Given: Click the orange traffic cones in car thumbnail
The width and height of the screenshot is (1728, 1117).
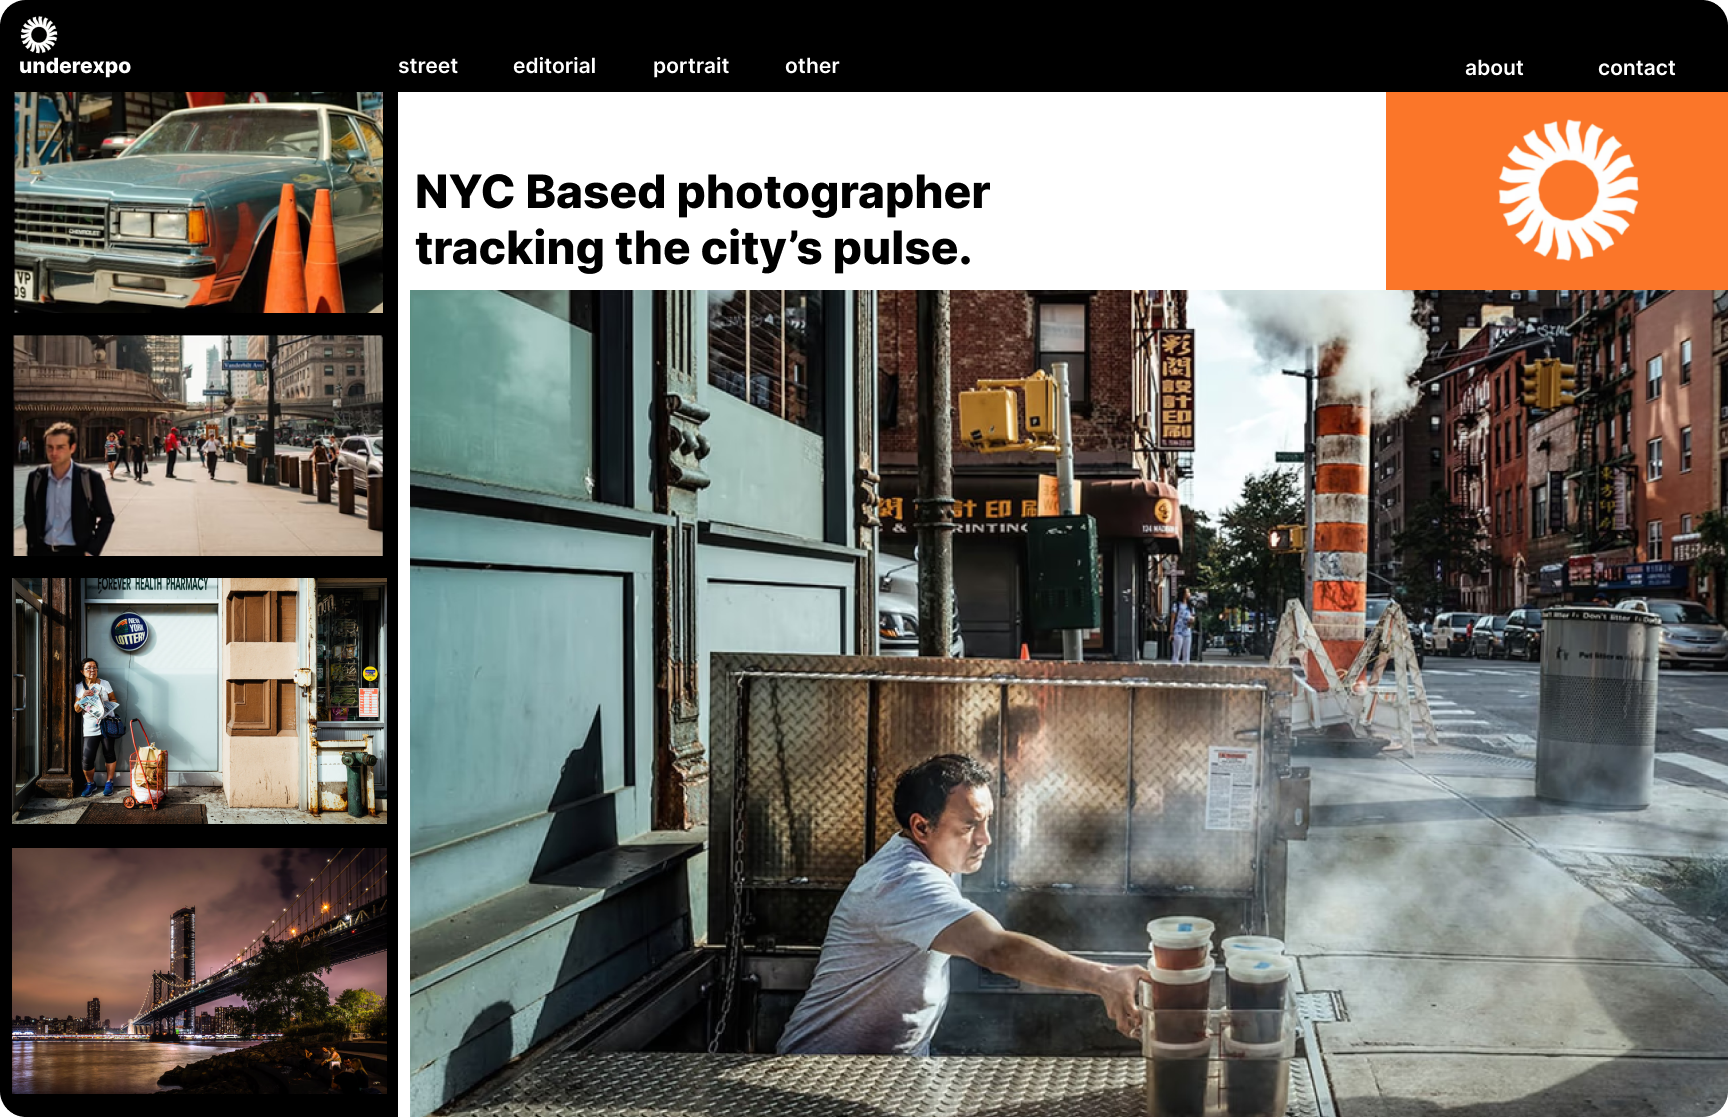Looking at the screenshot, I should (x=305, y=250).
